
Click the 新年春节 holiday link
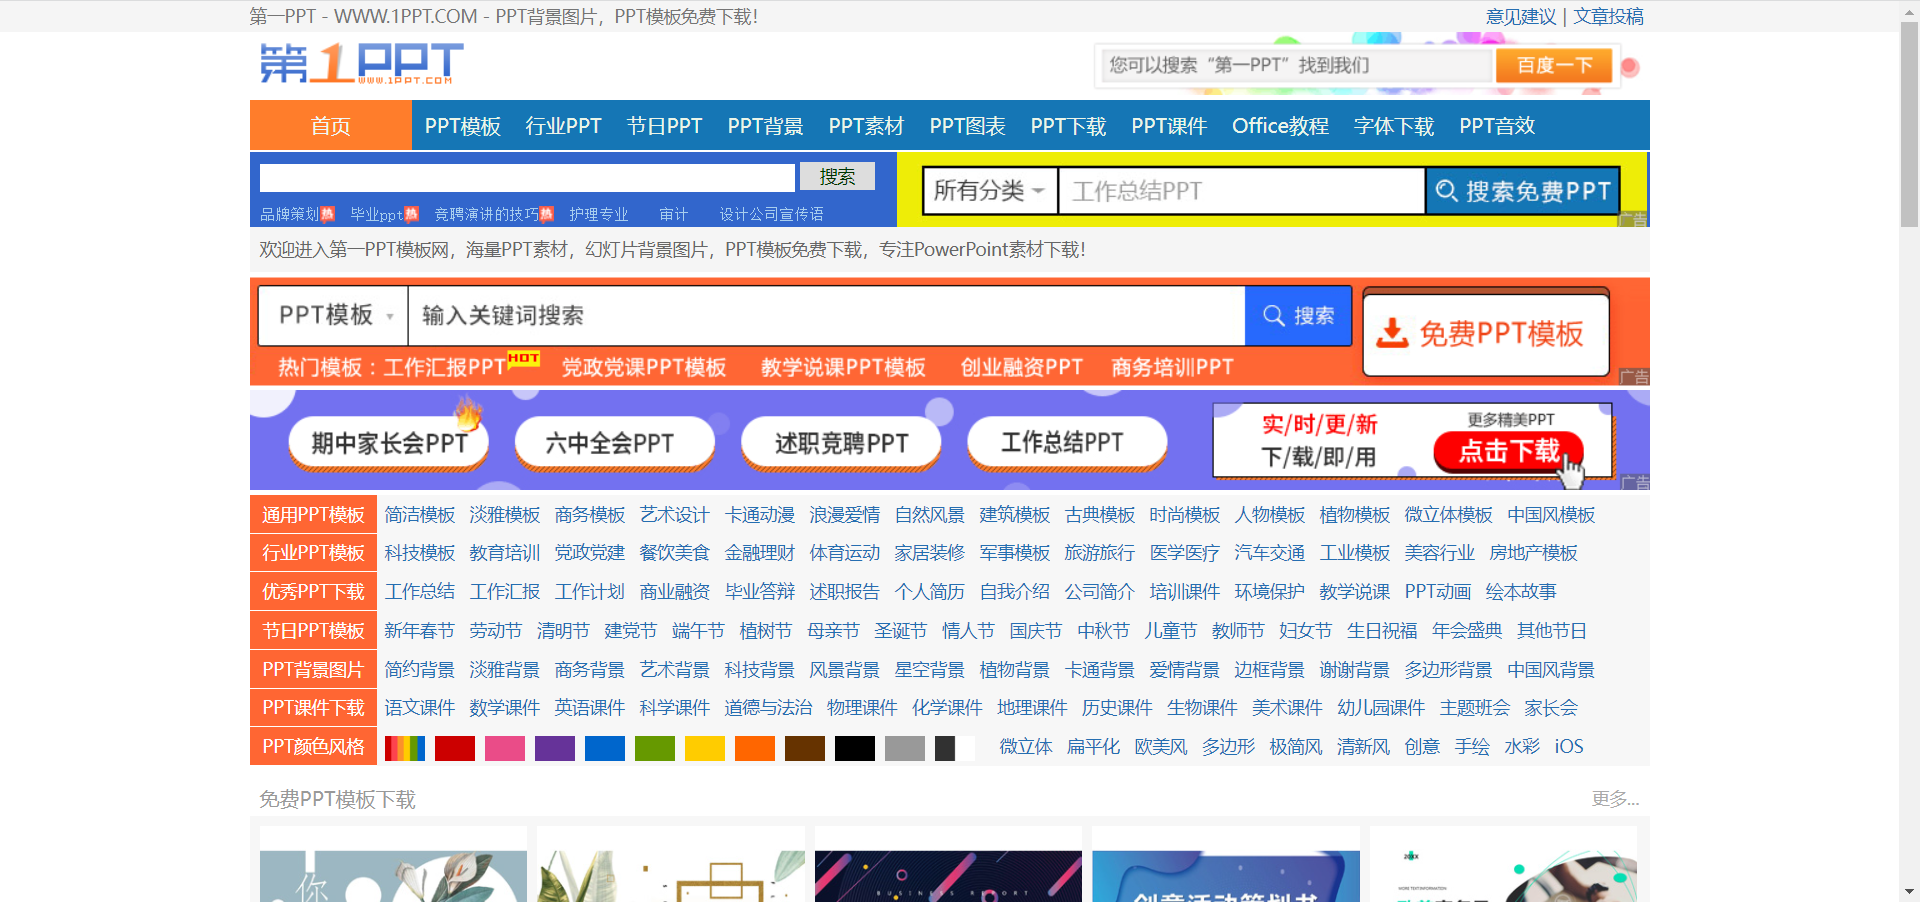tap(420, 631)
